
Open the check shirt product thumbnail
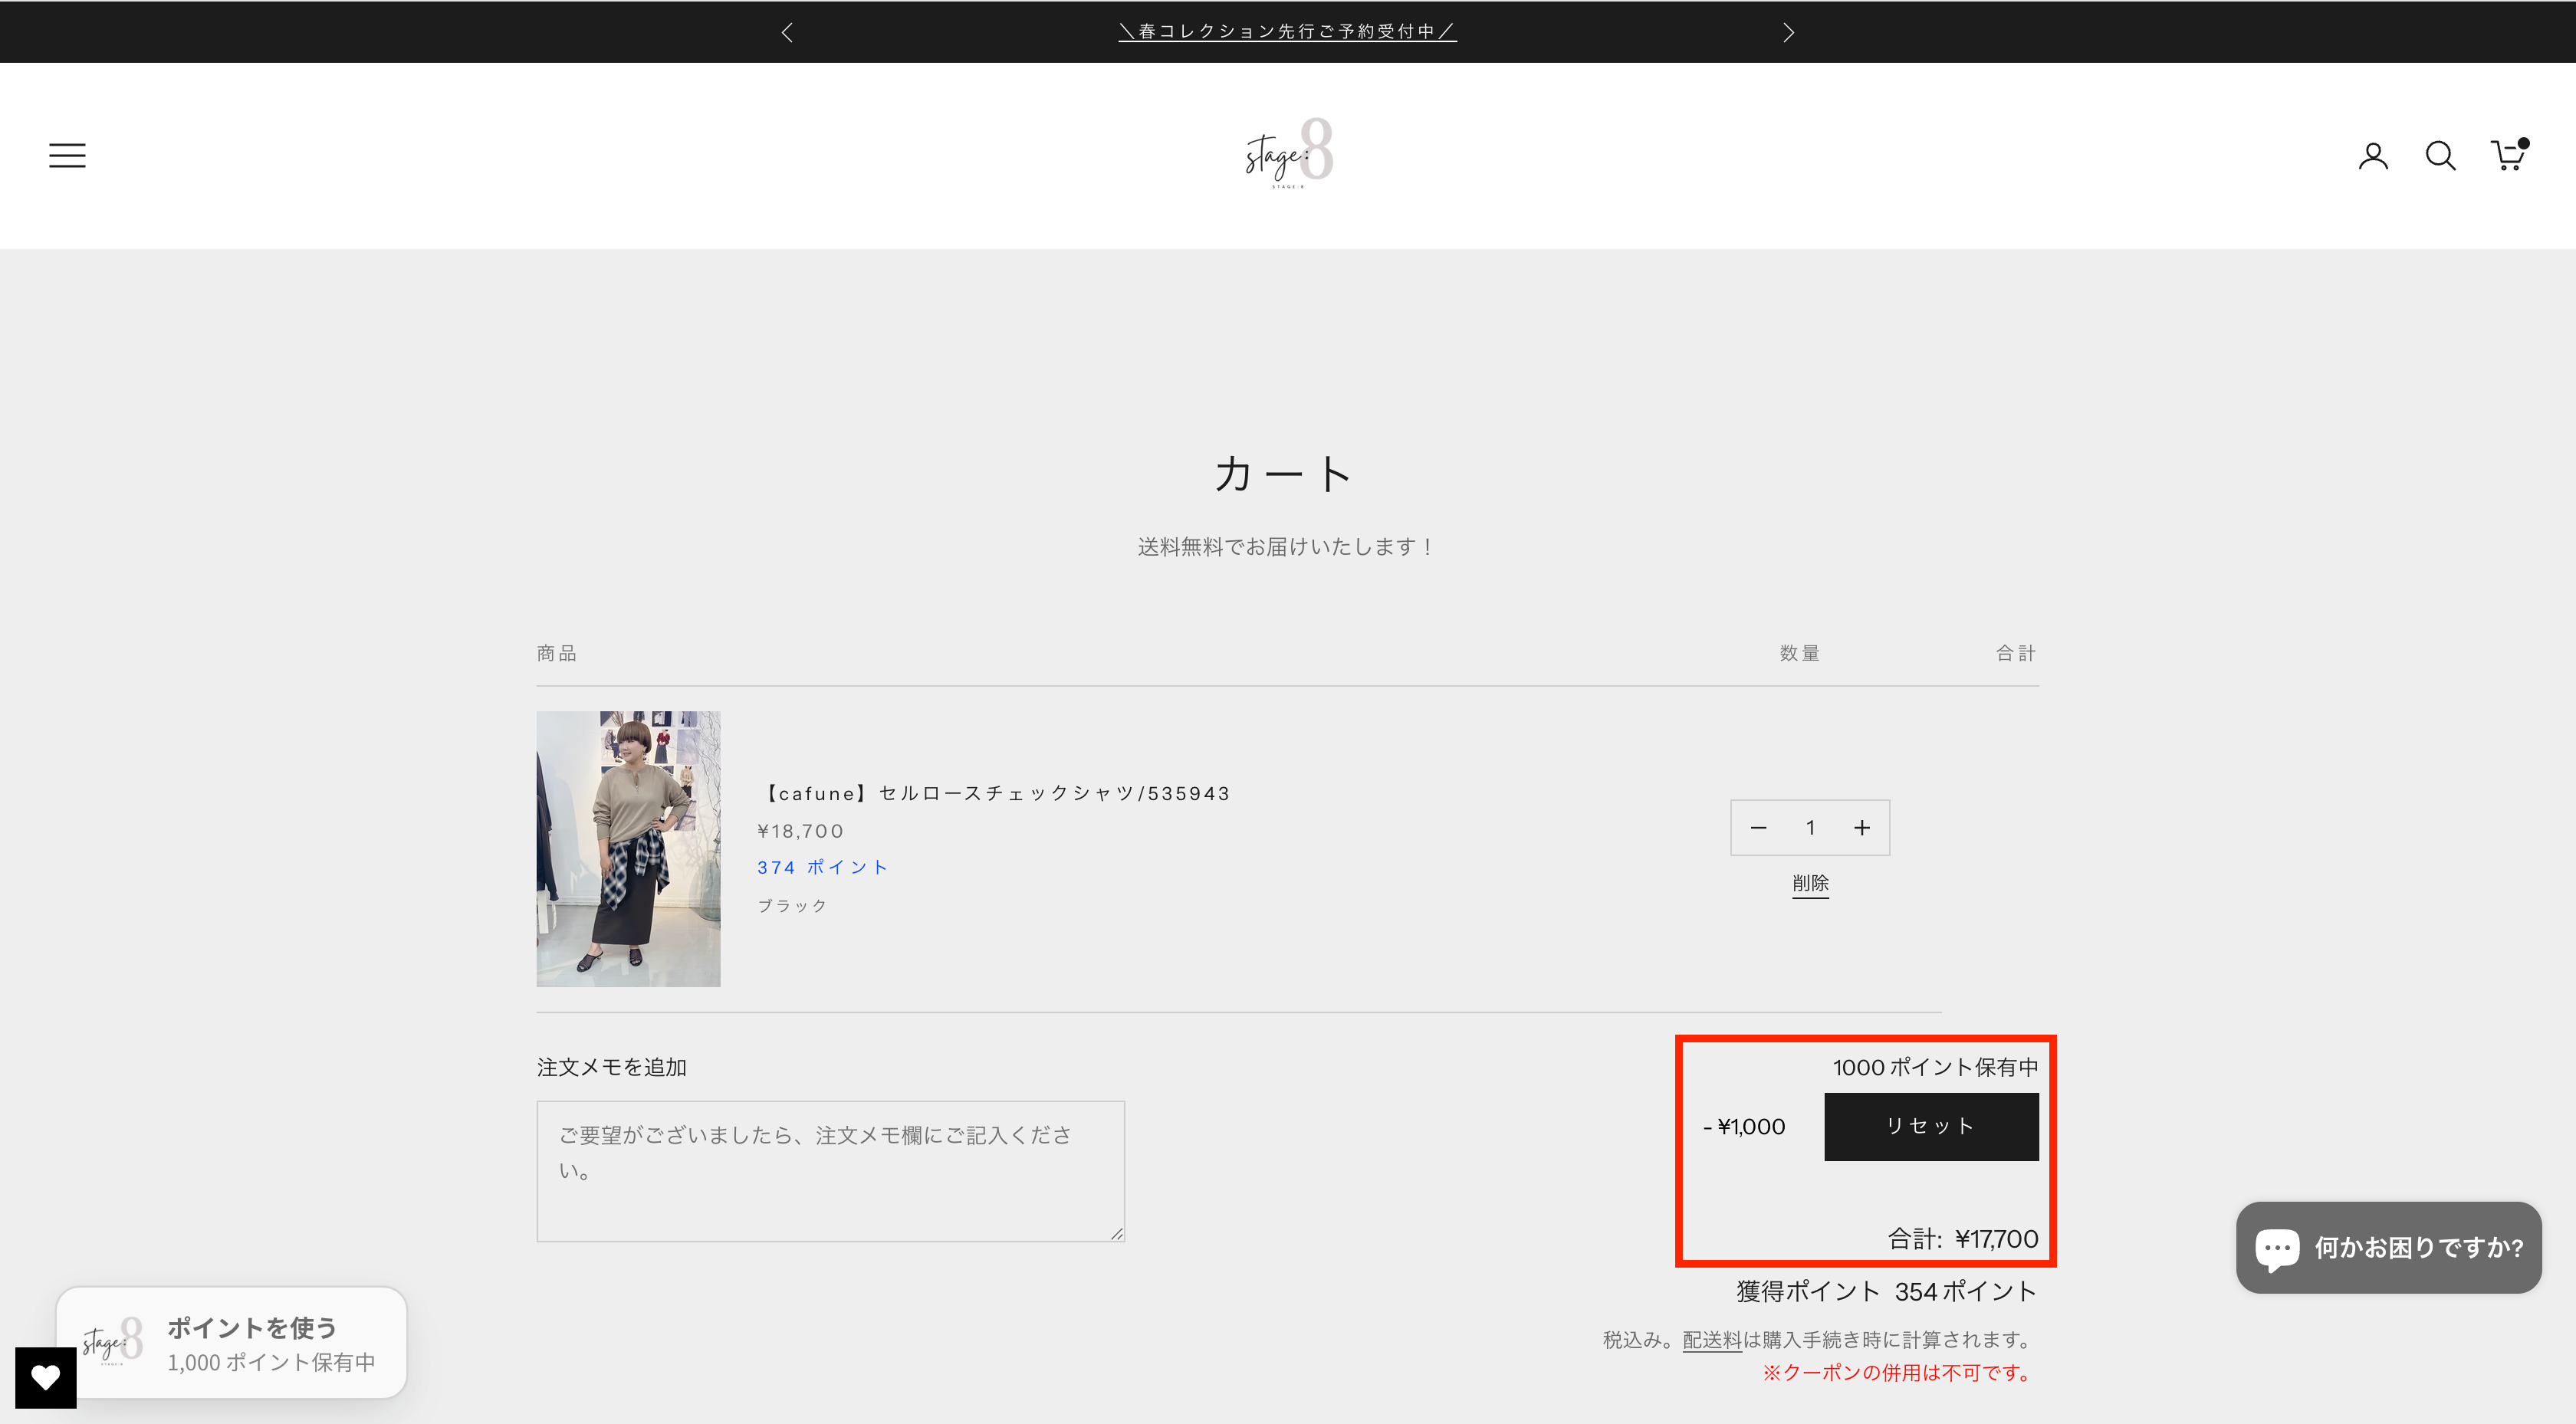[628, 848]
